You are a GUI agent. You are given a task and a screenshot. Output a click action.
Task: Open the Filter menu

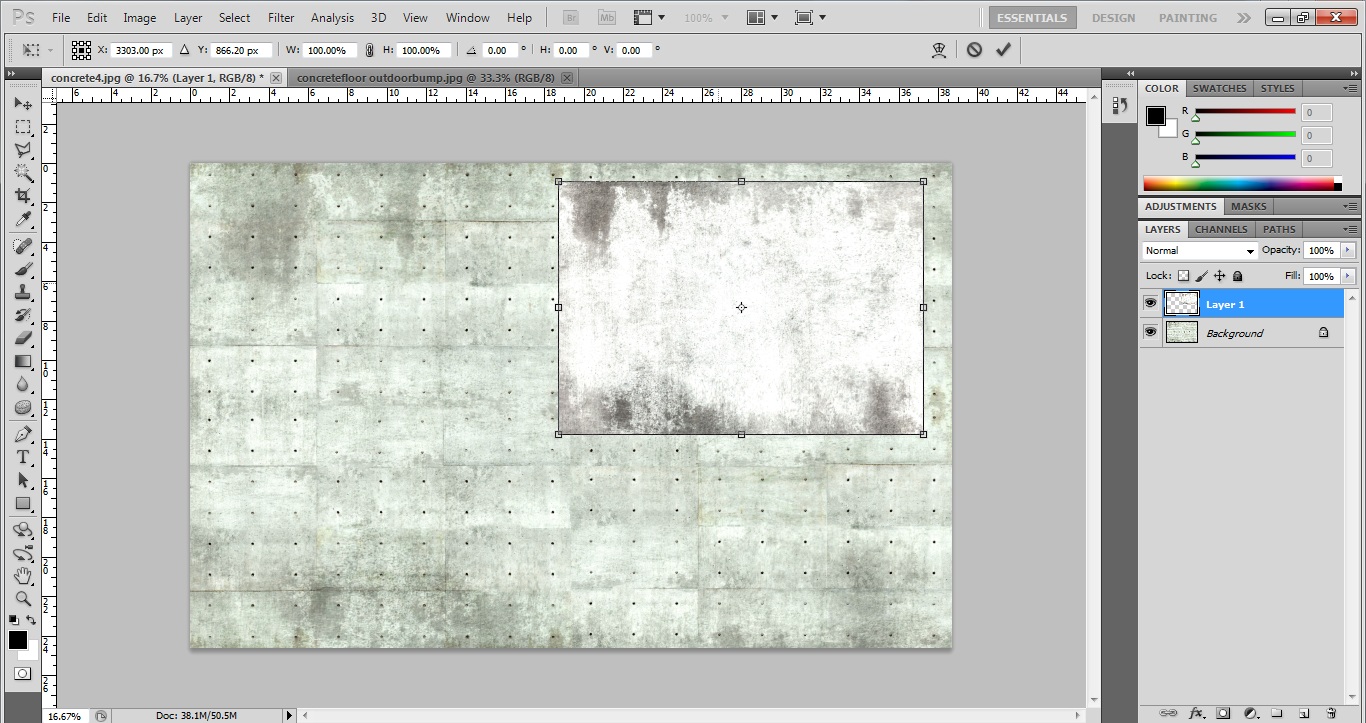tap(281, 18)
